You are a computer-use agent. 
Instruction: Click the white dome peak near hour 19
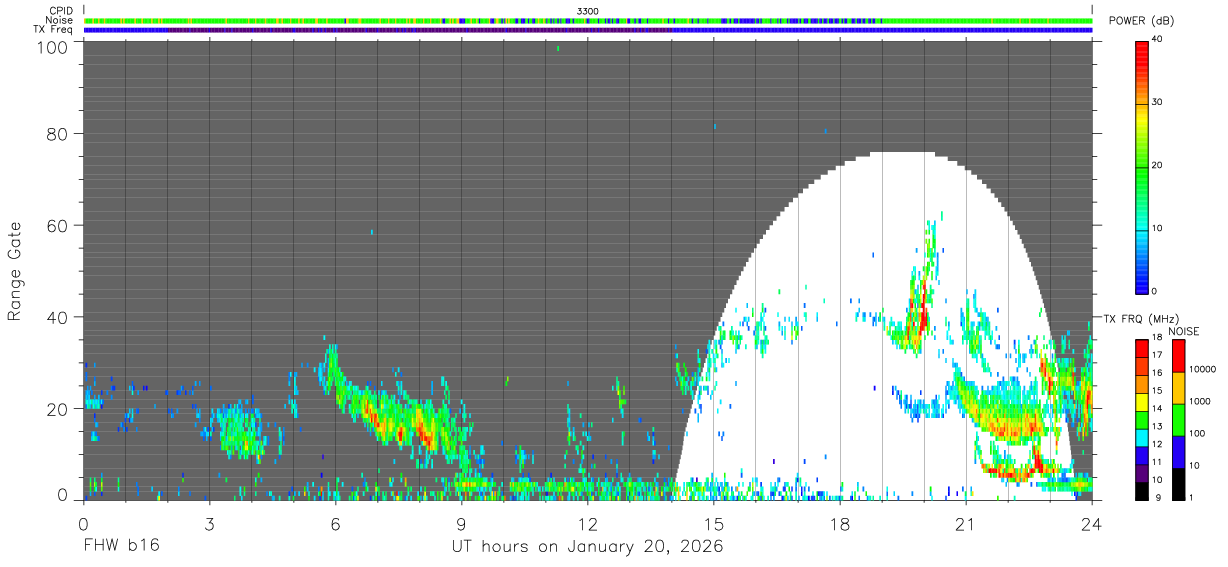(902, 155)
